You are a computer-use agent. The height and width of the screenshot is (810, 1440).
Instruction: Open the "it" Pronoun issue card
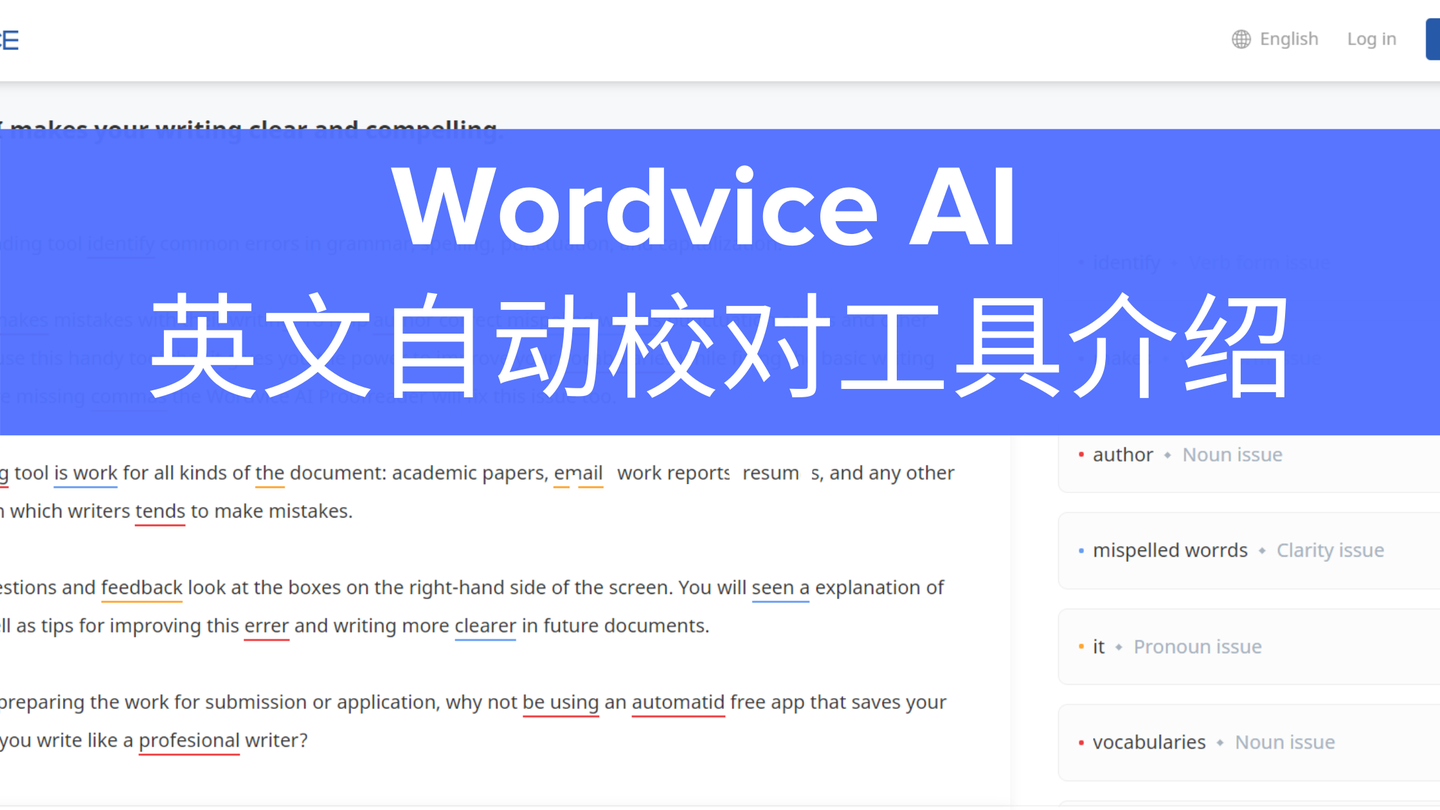(1249, 646)
